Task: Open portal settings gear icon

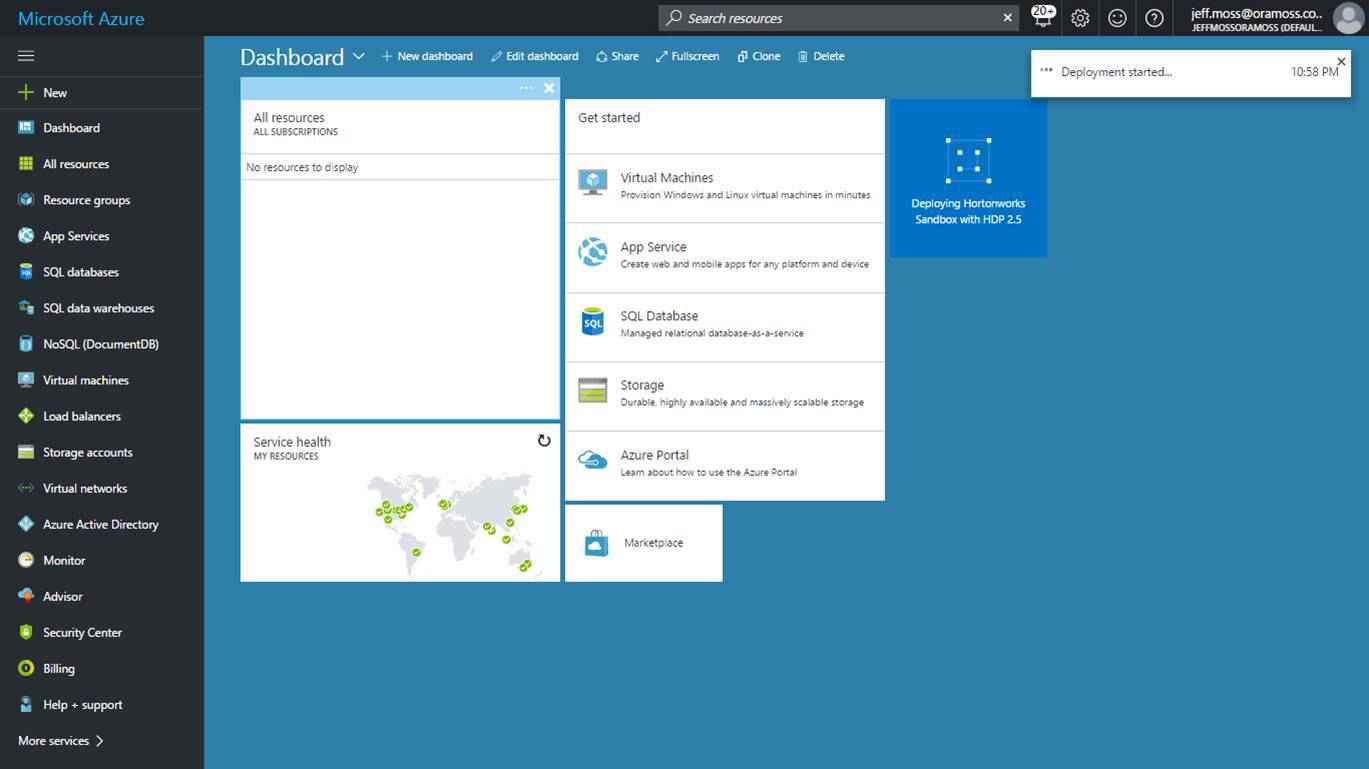Action: point(1080,18)
